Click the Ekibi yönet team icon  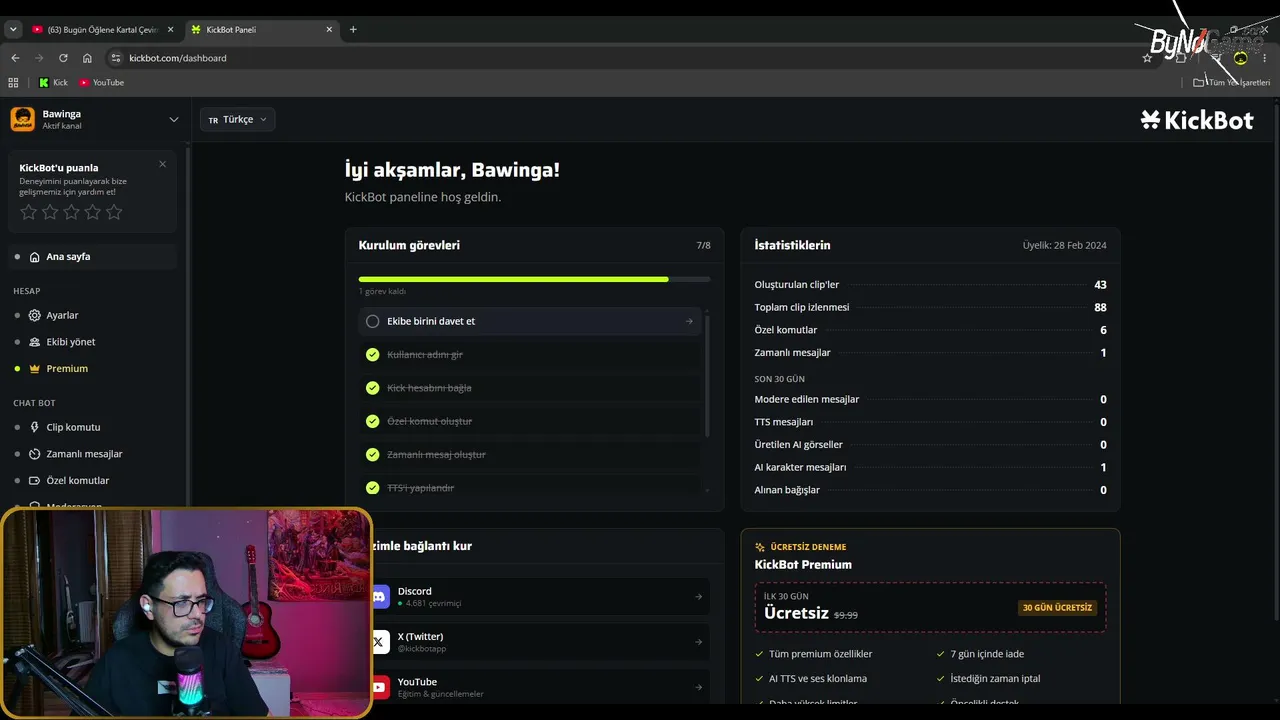(x=35, y=342)
